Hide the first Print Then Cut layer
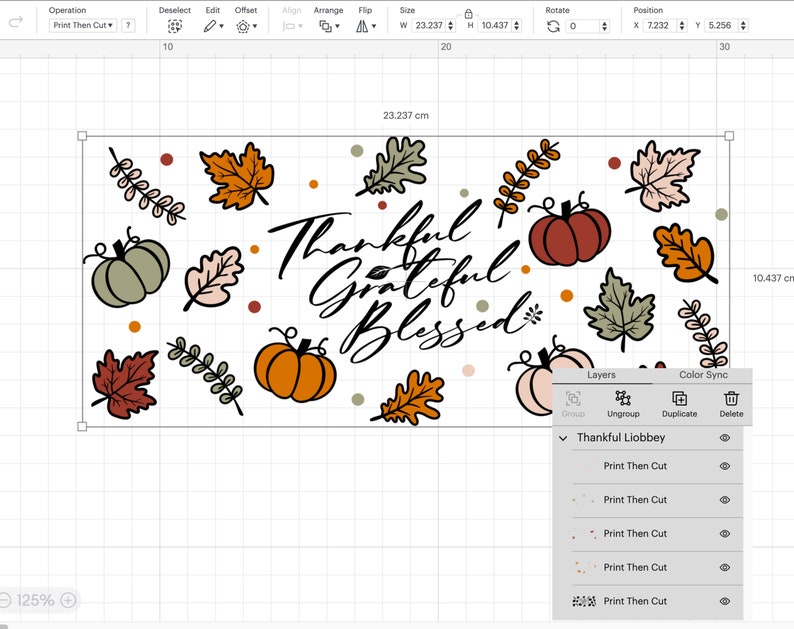Viewport: 794px width, 629px height. click(725, 466)
